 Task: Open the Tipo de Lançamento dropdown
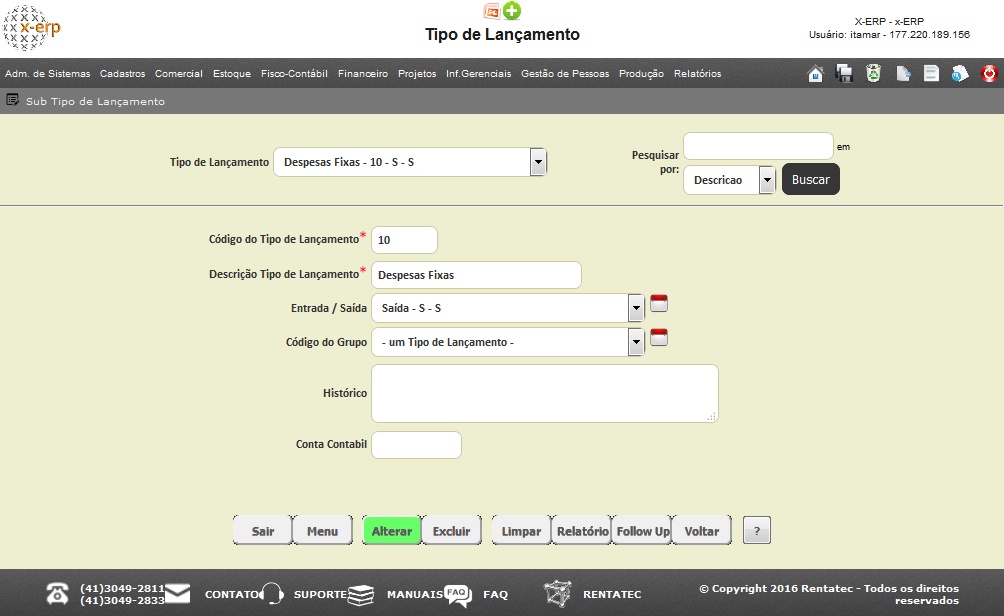click(x=410, y=162)
